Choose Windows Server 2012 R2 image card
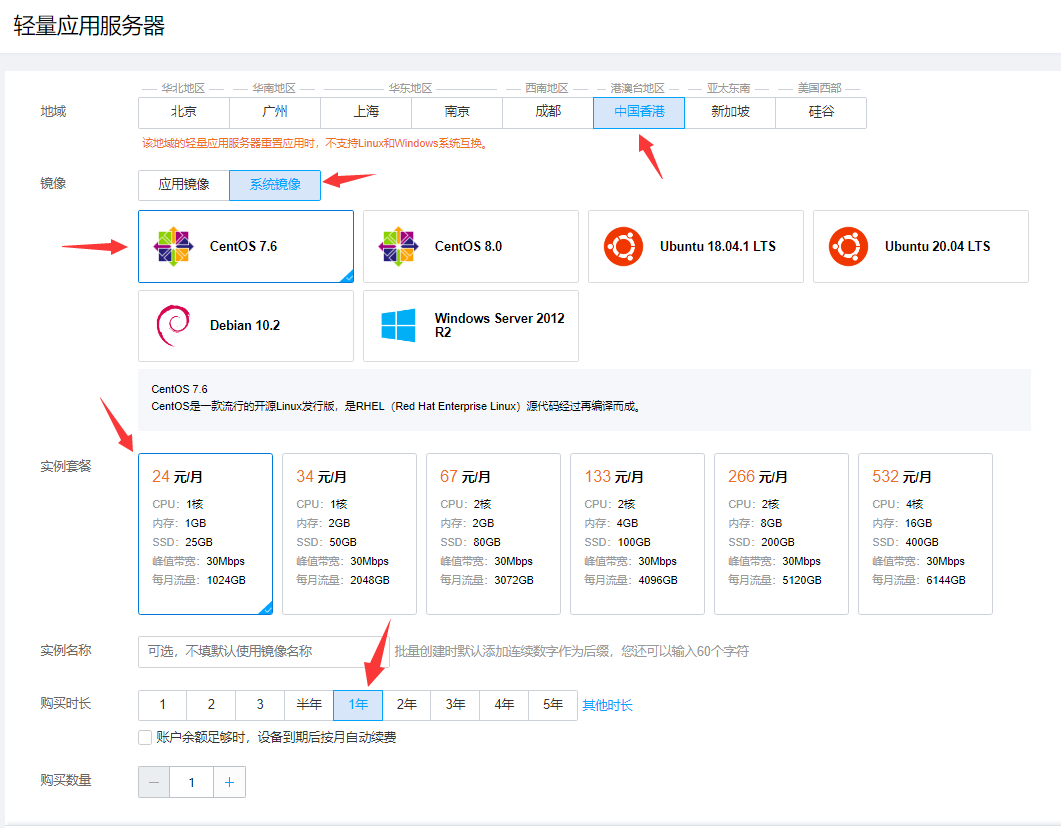This screenshot has height=828, width=1061. [x=471, y=325]
